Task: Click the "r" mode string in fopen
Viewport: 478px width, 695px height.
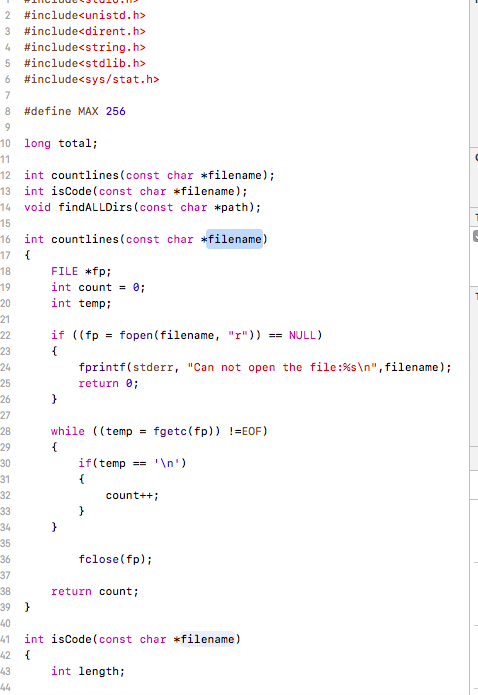Action: tap(238, 336)
